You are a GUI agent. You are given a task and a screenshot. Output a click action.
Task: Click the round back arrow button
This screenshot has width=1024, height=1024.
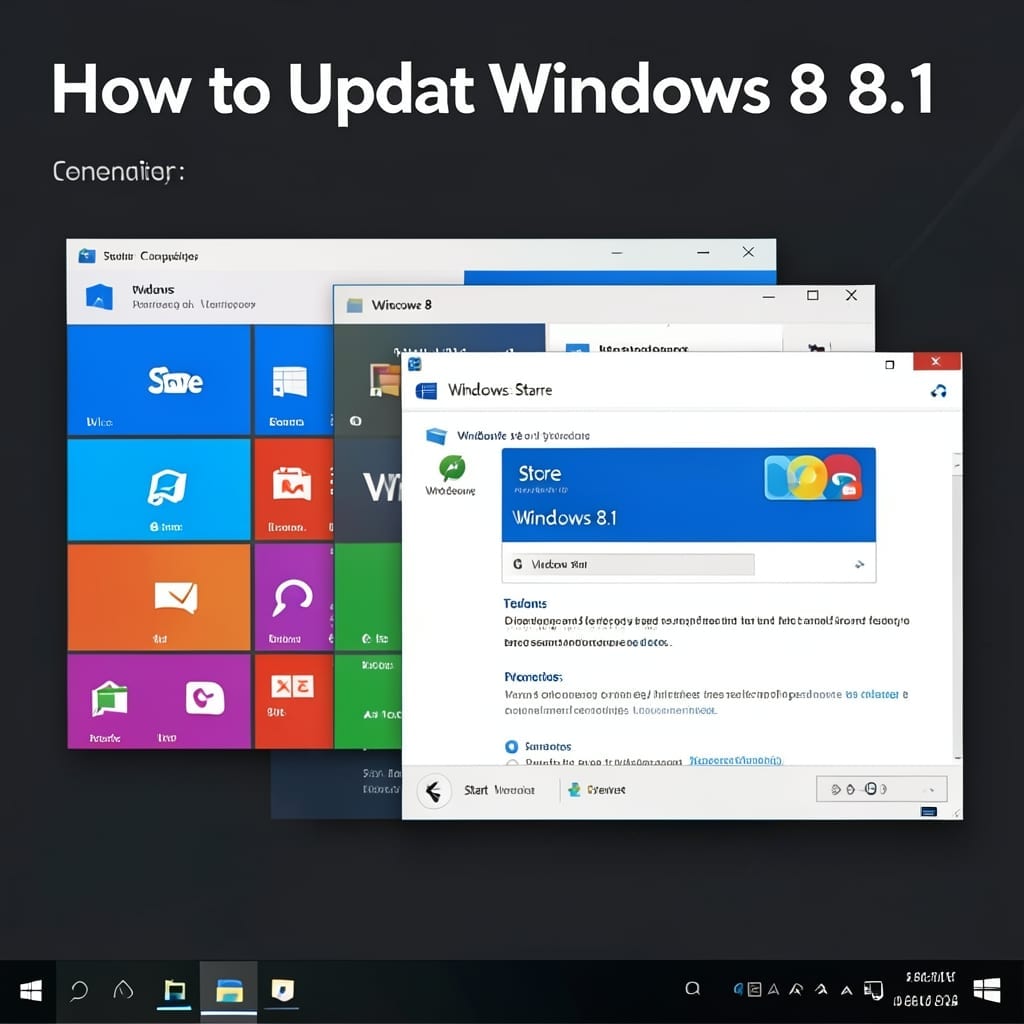click(433, 792)
